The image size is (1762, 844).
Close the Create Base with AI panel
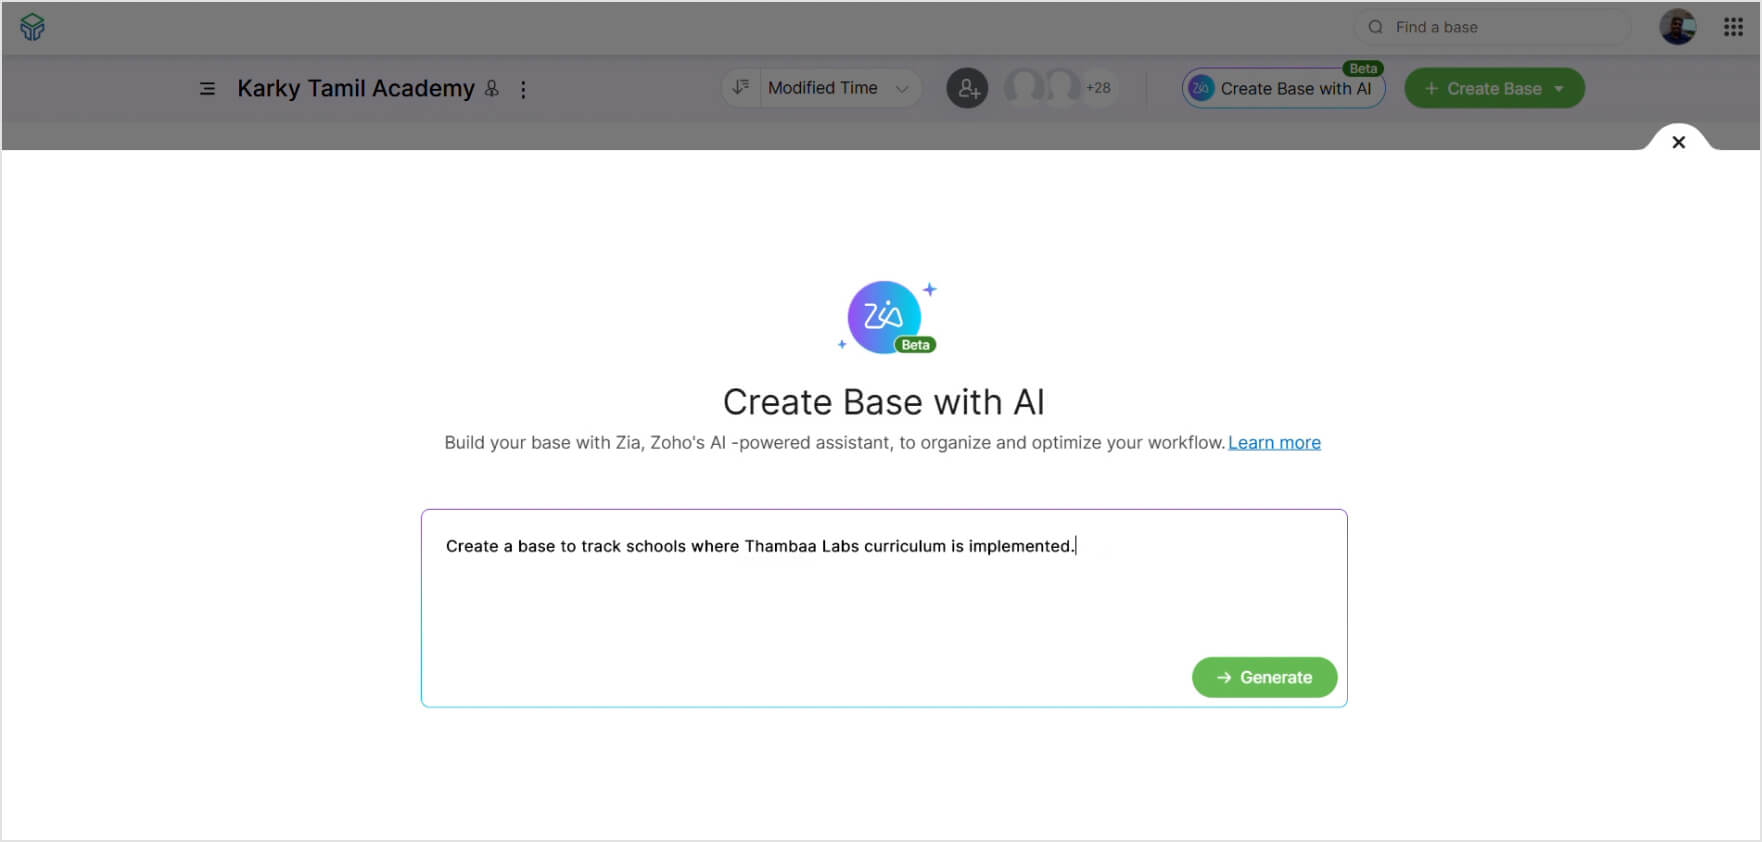click(1679, 142)
